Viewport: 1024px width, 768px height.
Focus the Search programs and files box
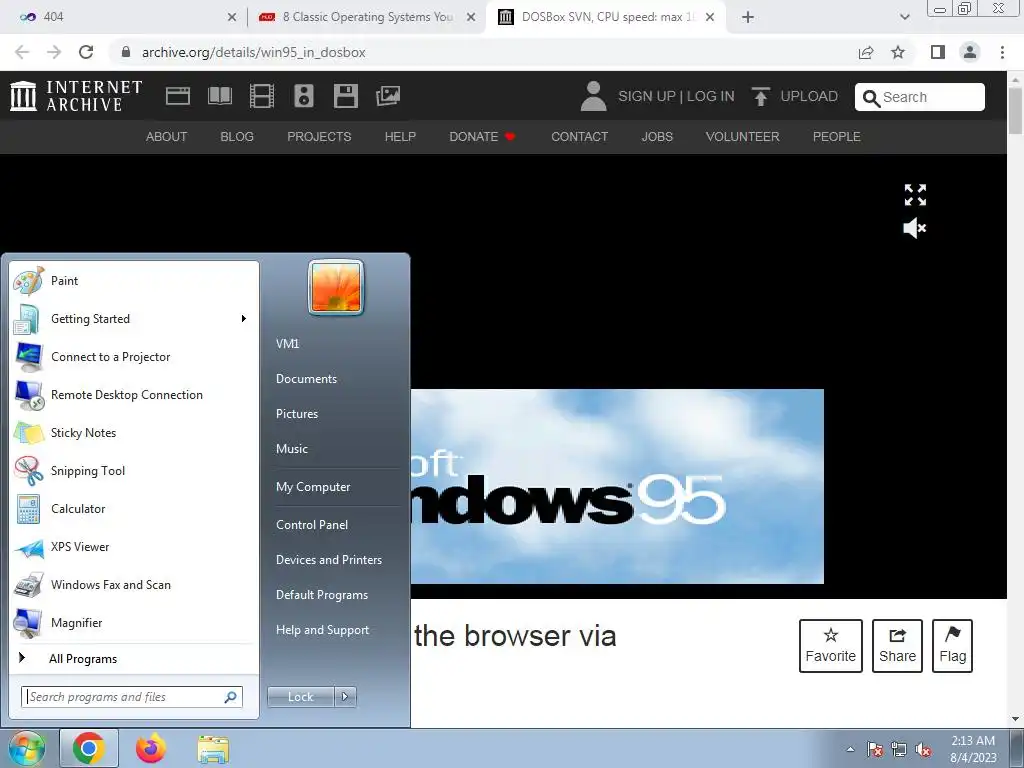tap(132, 697)
